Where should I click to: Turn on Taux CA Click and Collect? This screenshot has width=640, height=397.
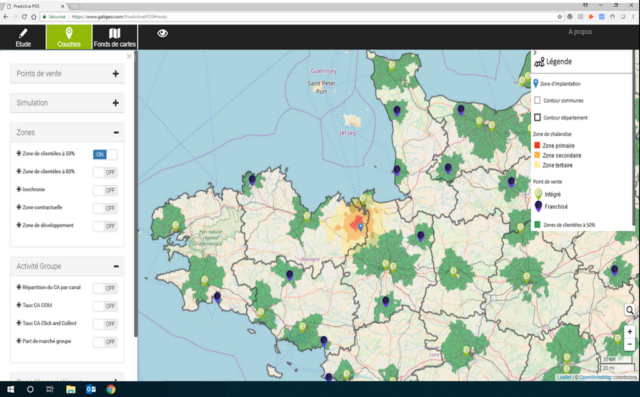pos(105,324)
